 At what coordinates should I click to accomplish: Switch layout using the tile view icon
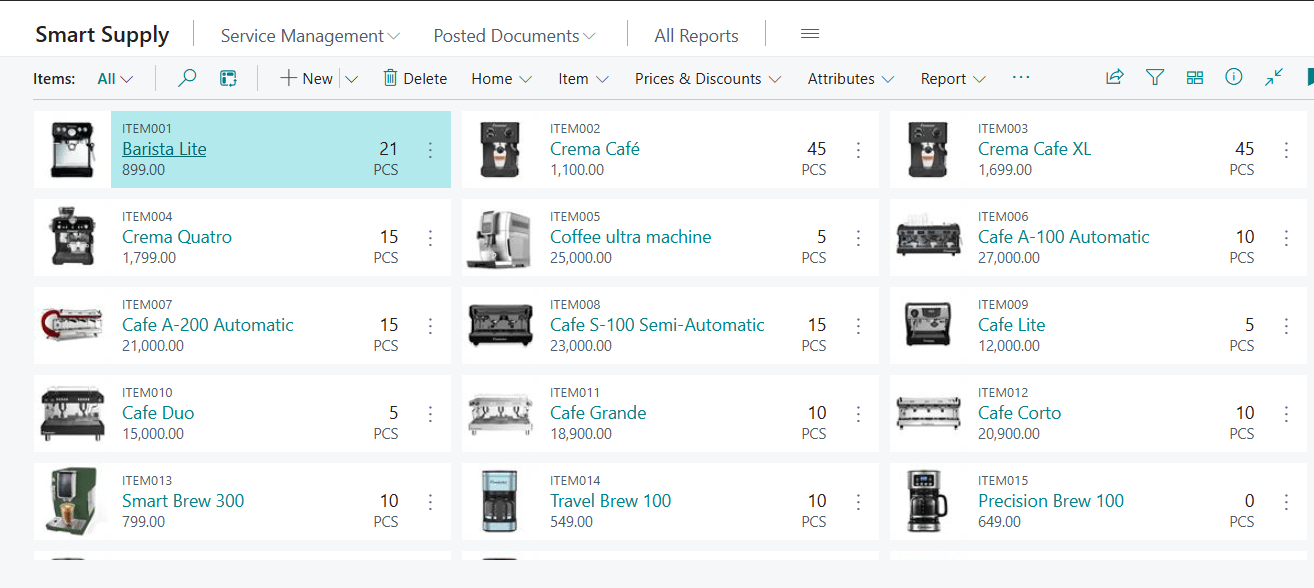pos(1194,78)
